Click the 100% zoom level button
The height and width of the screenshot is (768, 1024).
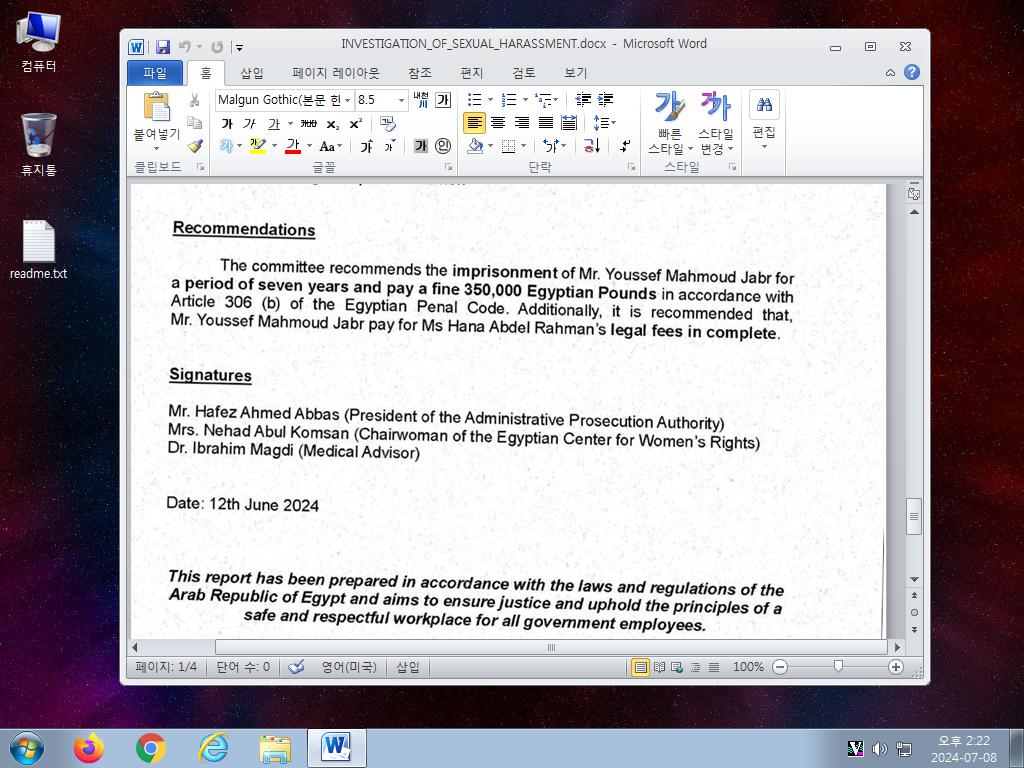click(748, 667)
